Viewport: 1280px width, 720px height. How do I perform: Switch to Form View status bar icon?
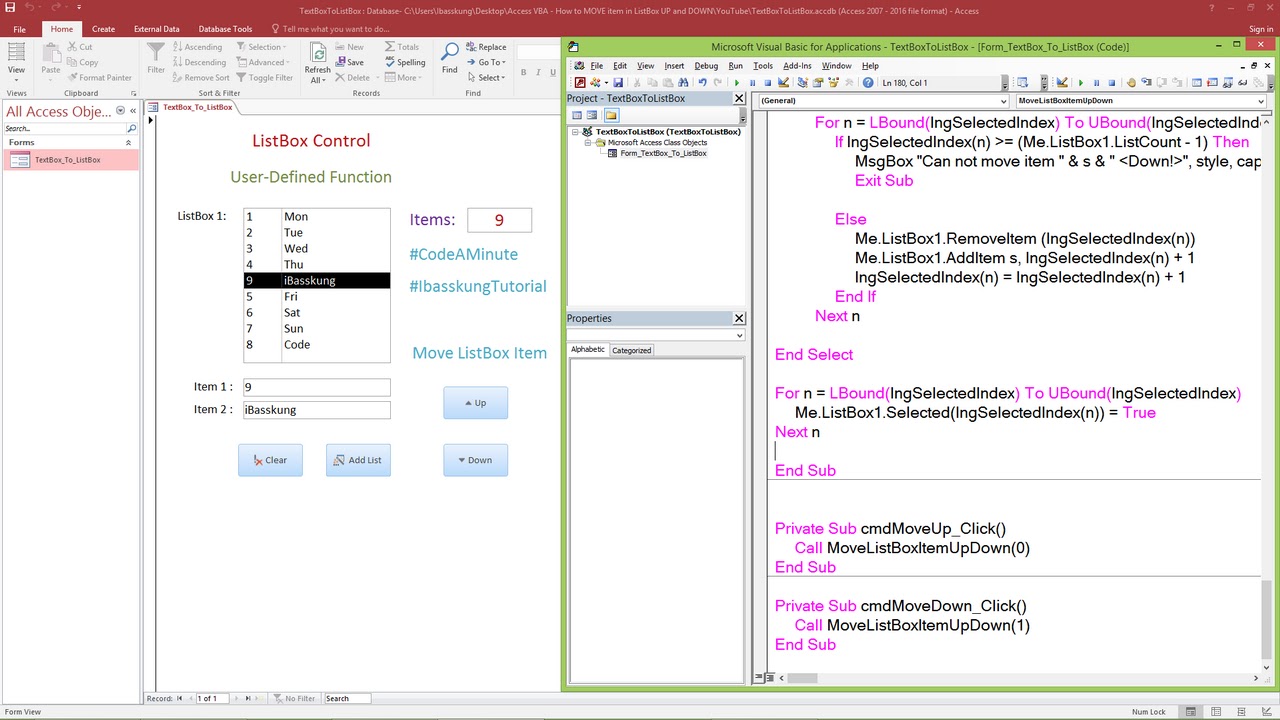coord(1191,712)
